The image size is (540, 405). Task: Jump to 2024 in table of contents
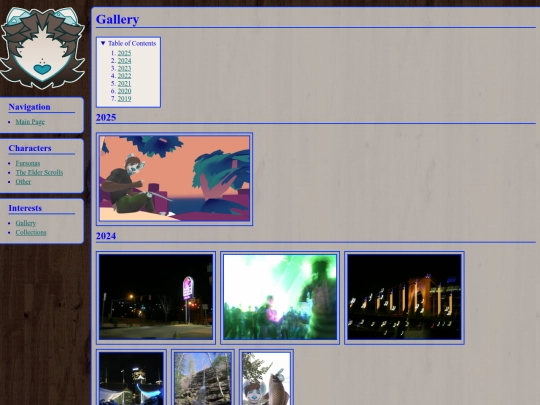[124, 61]
